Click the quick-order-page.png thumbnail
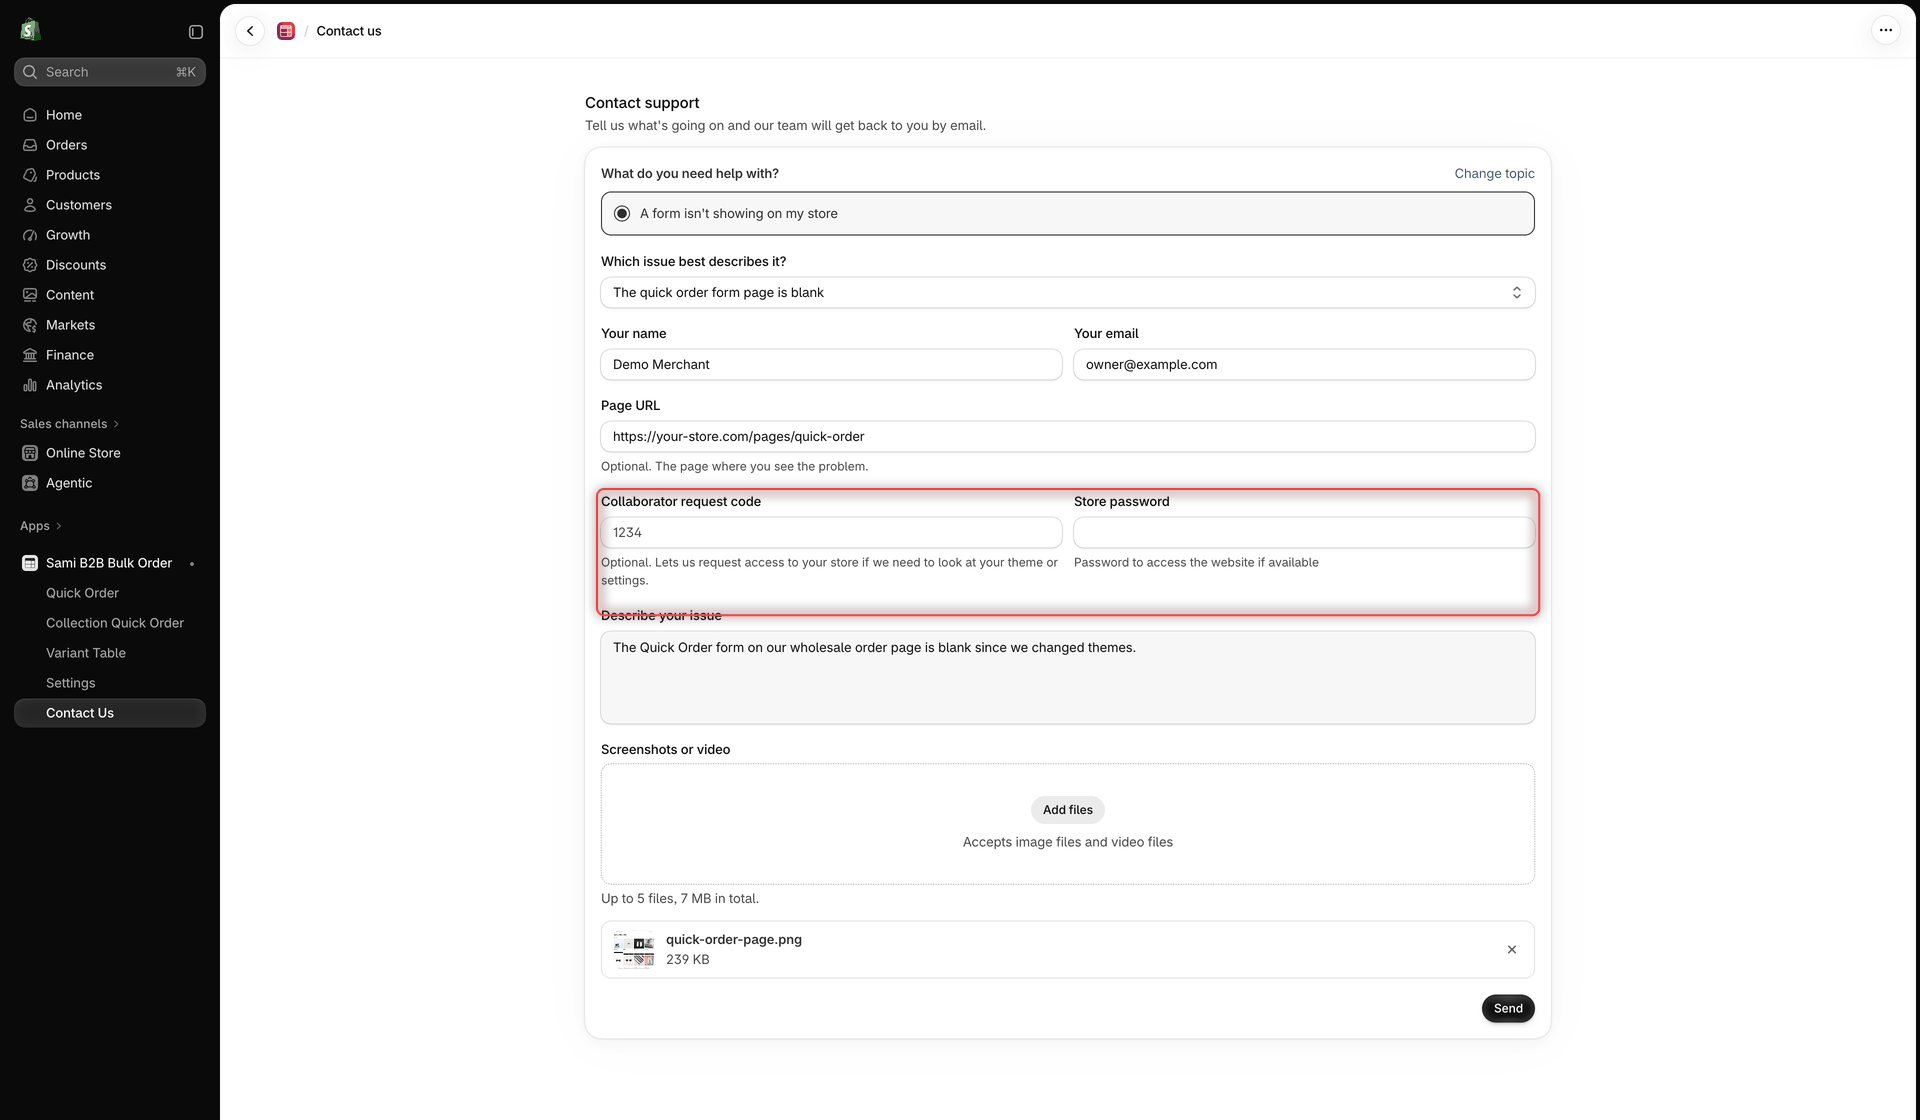Screen dimensions: 1920x1120 pyautogui.click(x=634, y=950)
